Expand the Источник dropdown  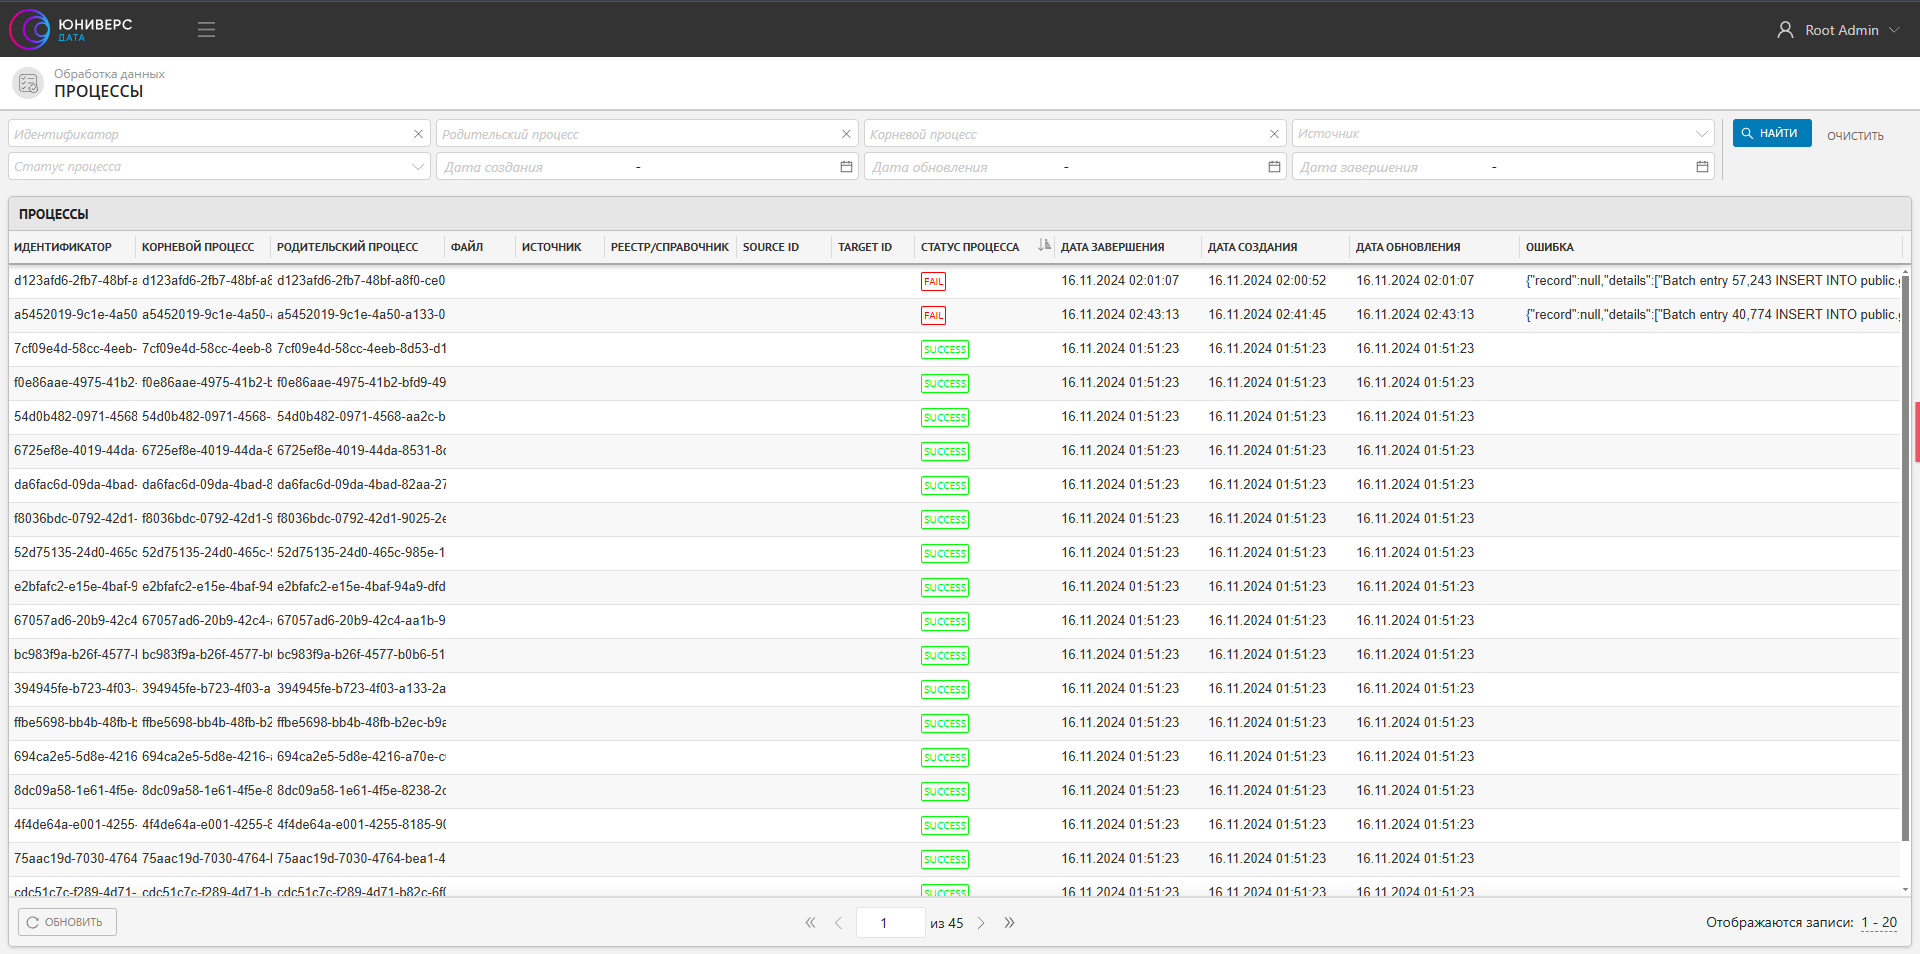tap(1701, 134)
